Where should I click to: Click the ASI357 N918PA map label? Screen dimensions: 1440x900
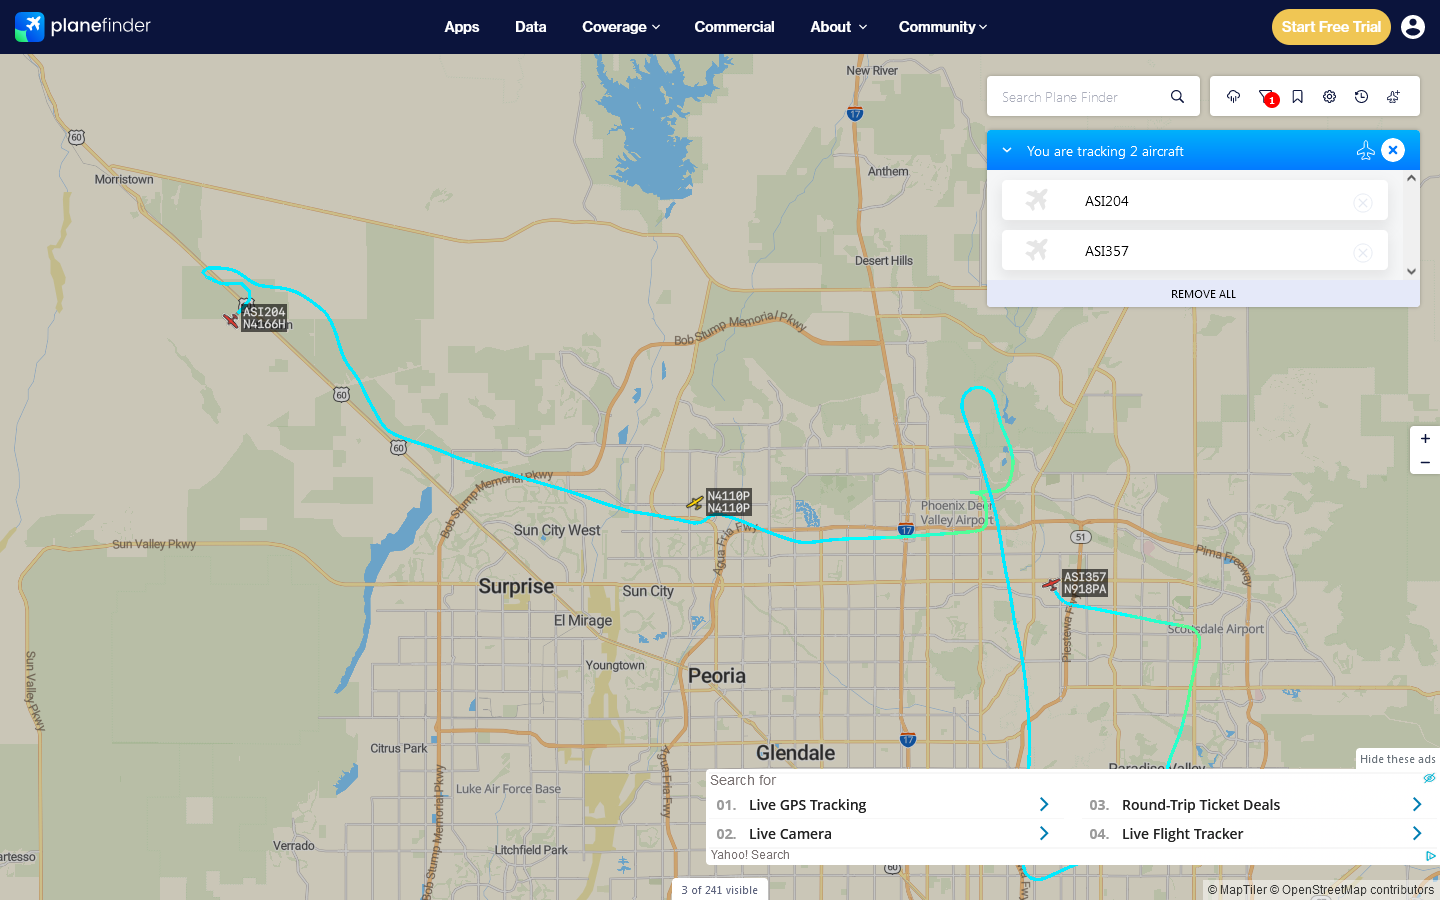[1085, 583]
